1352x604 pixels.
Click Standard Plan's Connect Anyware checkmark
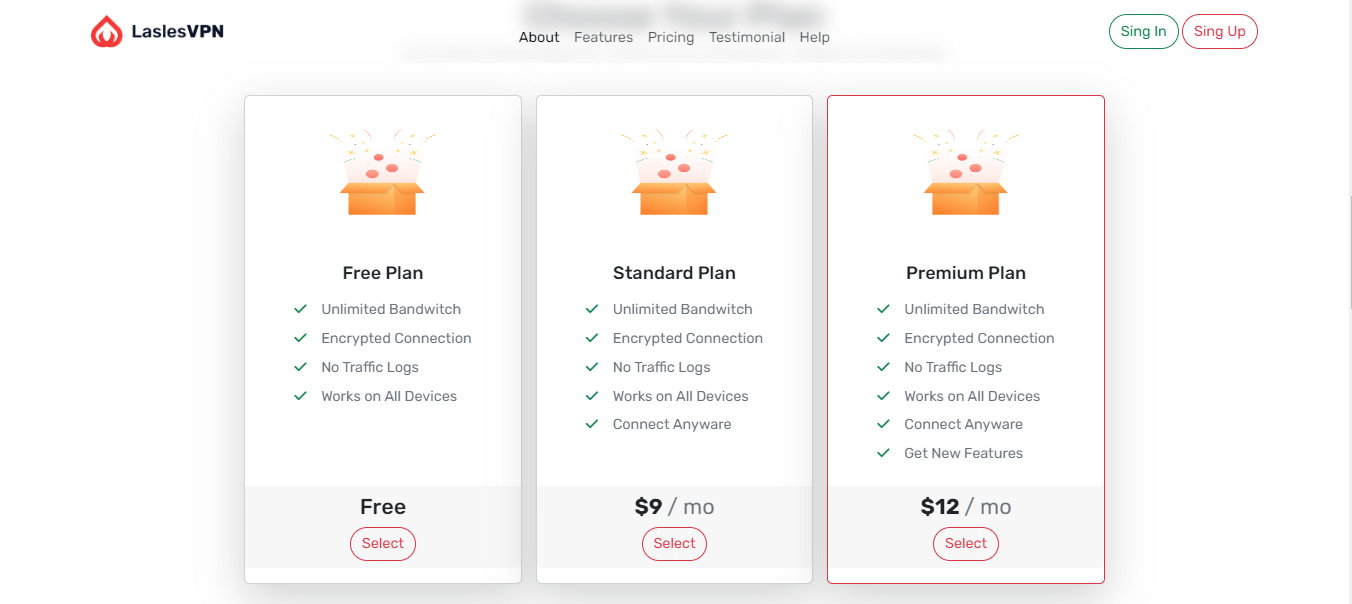click(x=592, y=424)
